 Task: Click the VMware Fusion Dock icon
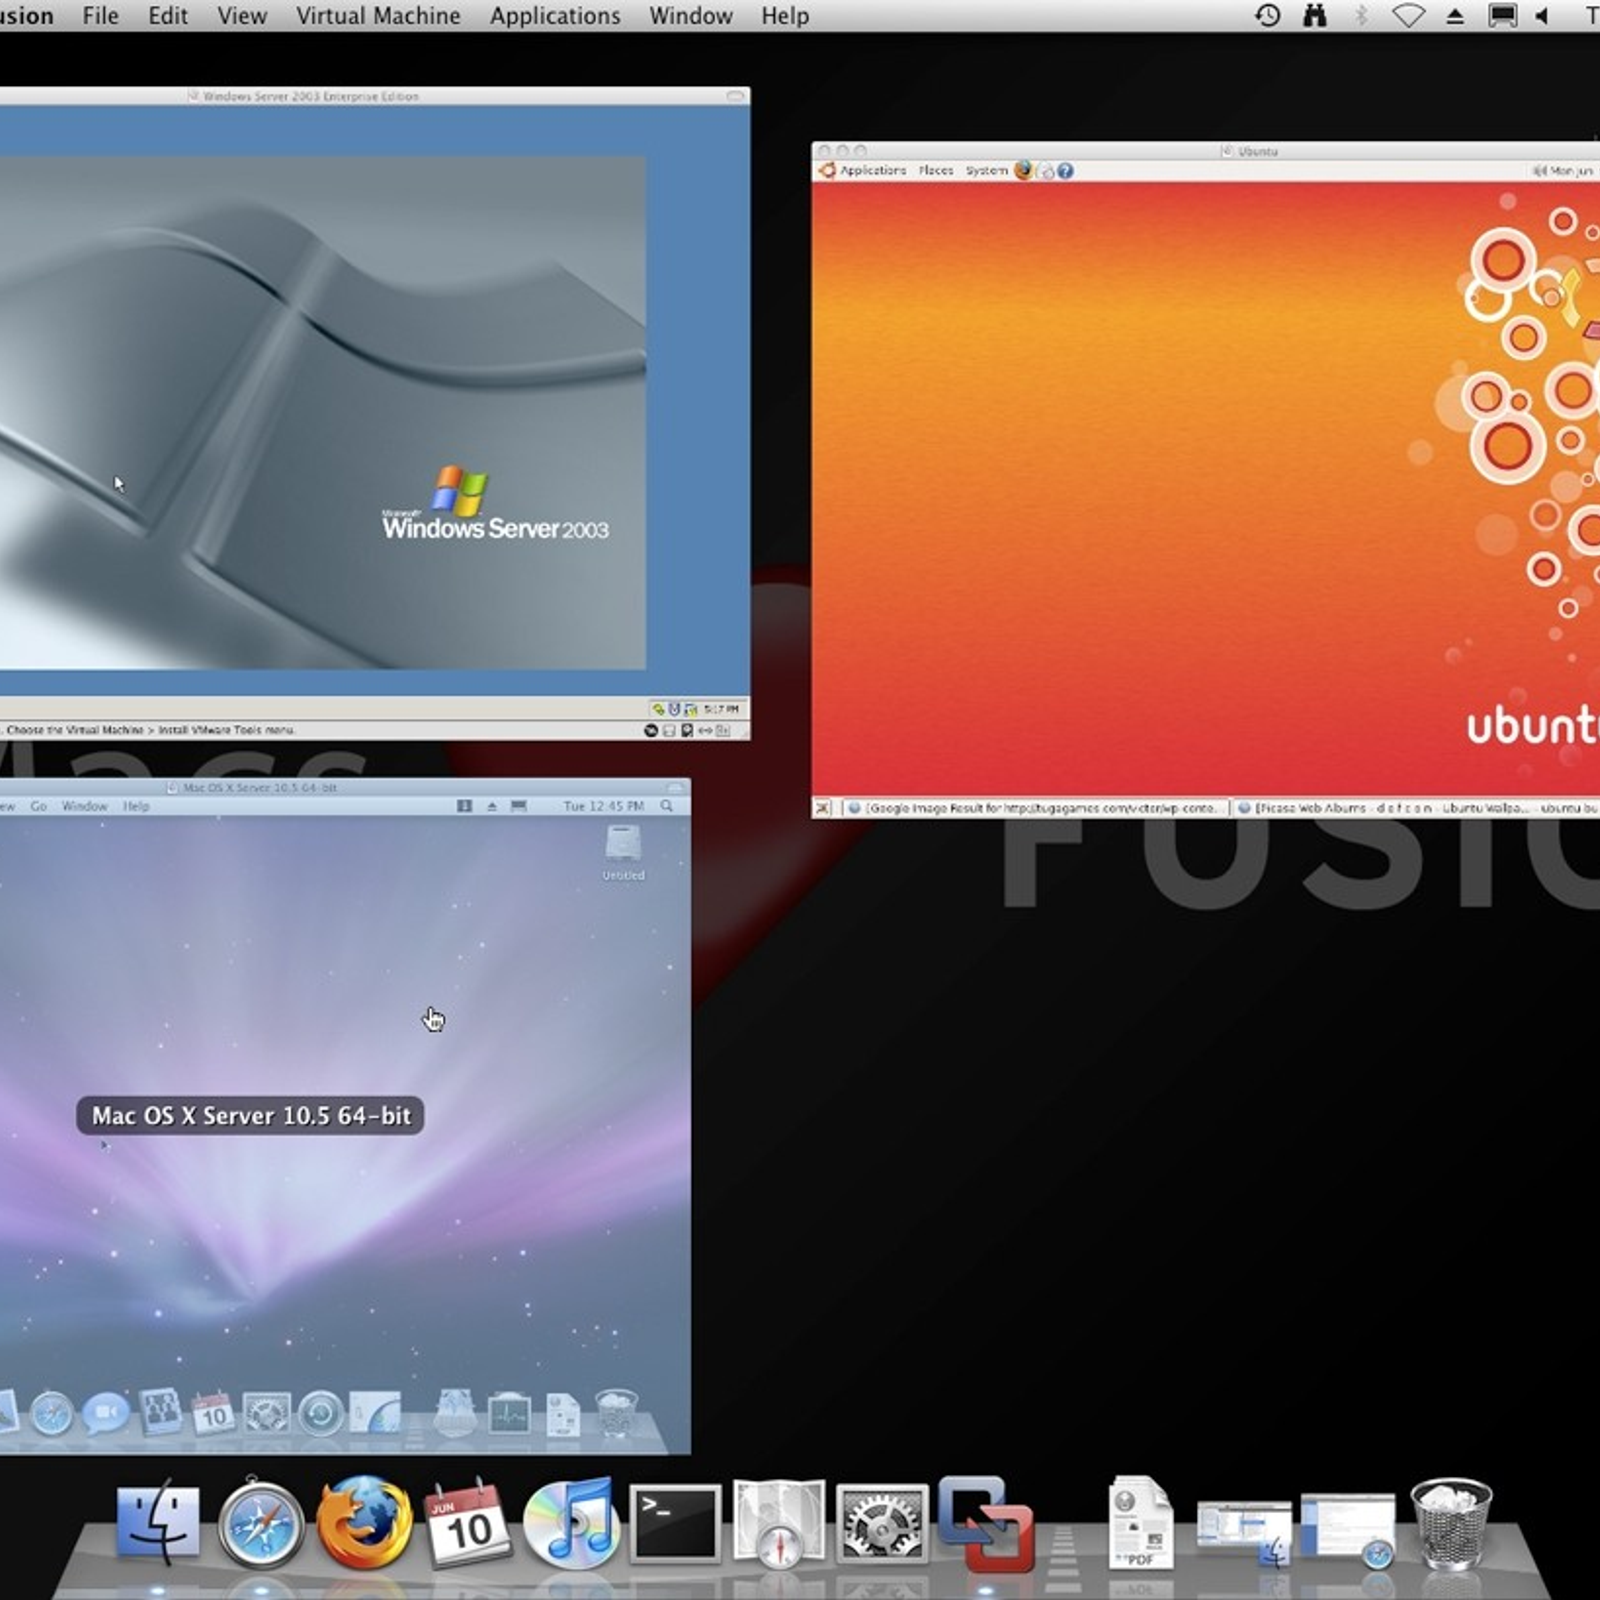click(986, 1524)
